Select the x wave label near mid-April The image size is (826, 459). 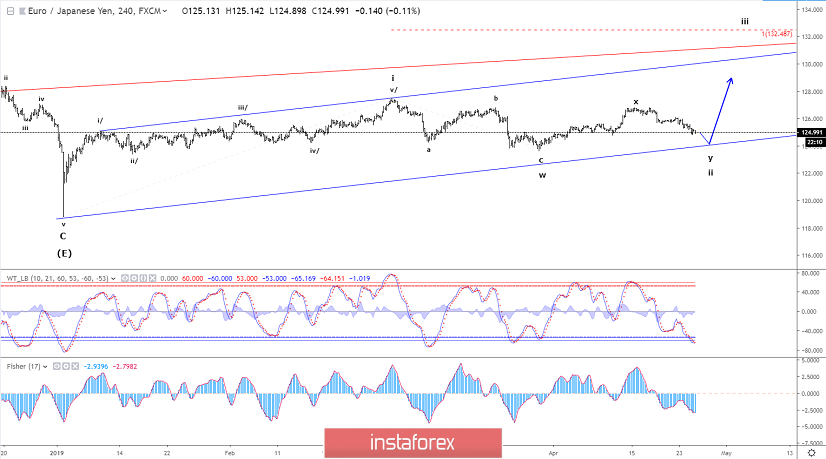coord(636,102)
